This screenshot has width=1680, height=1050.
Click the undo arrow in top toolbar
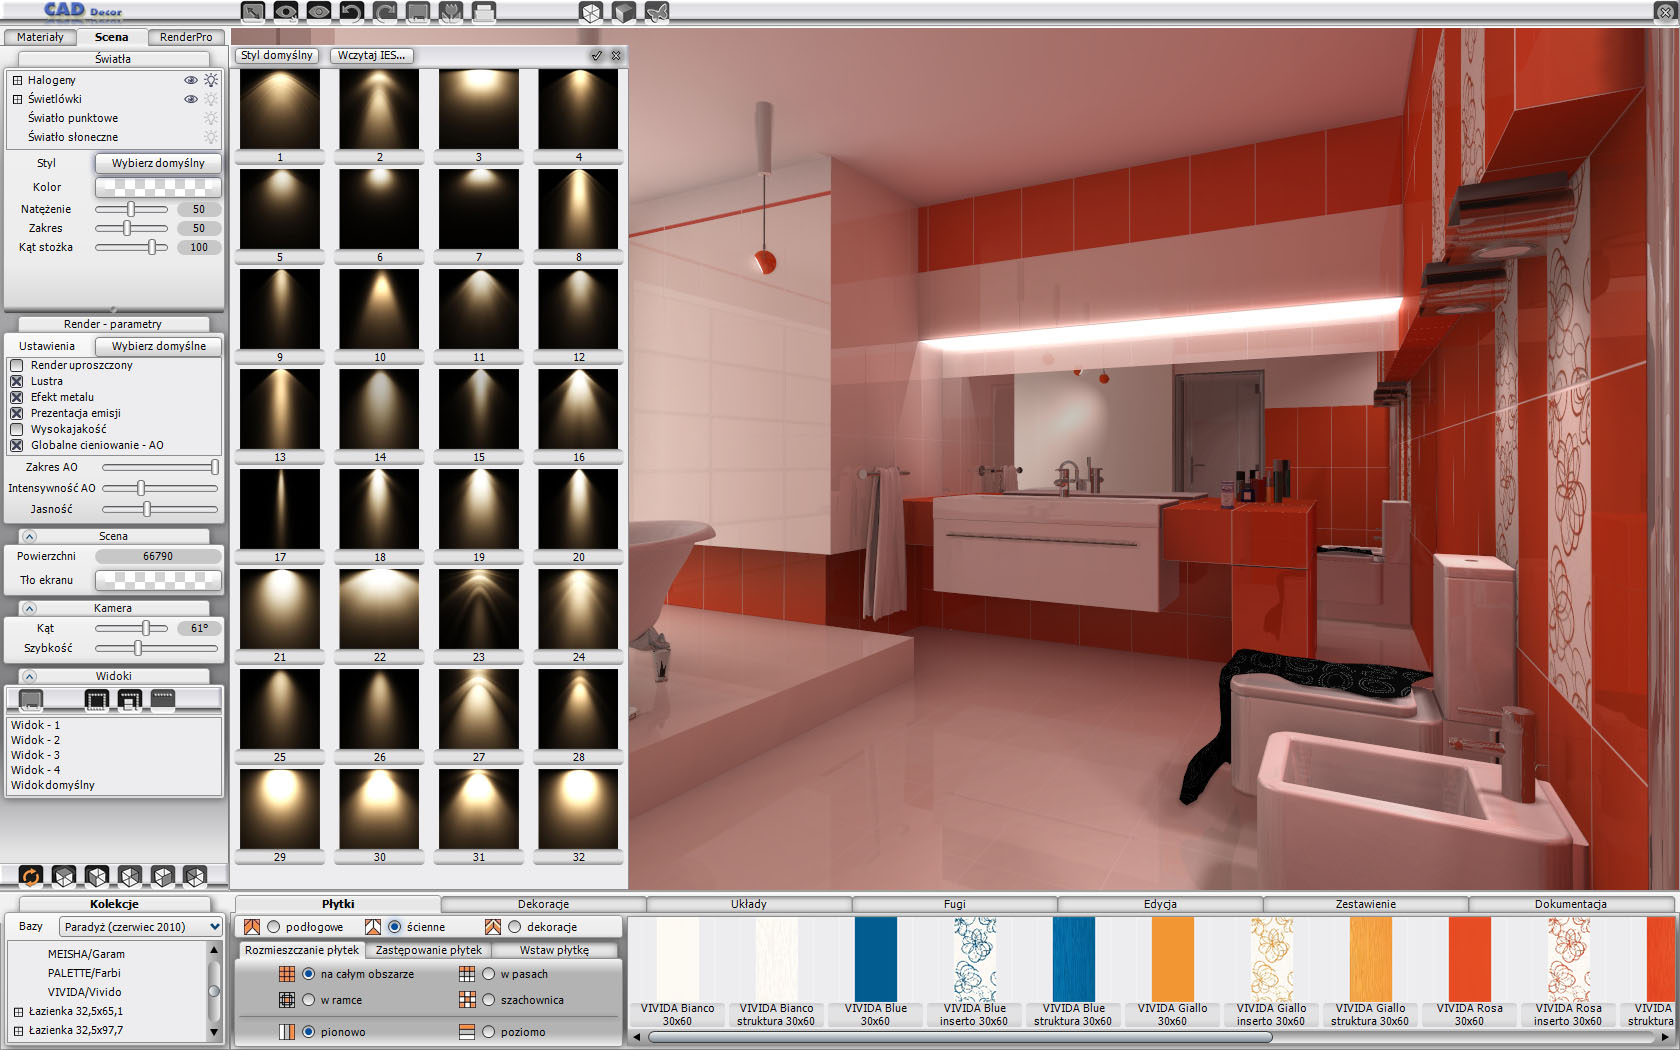[x=351, y=12]
